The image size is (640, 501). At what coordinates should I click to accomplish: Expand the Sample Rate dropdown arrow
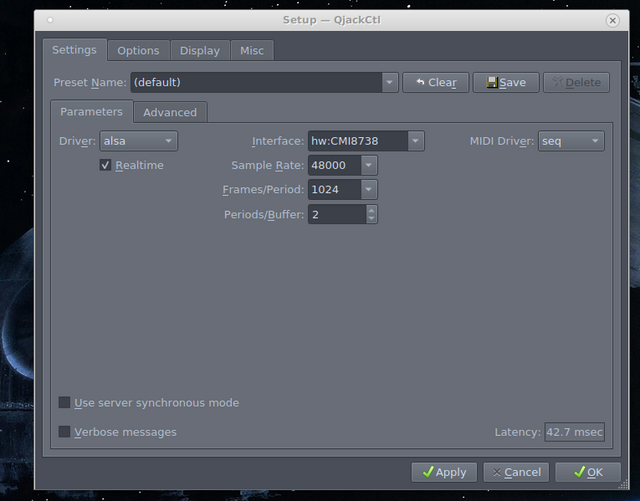coord(369,165)
